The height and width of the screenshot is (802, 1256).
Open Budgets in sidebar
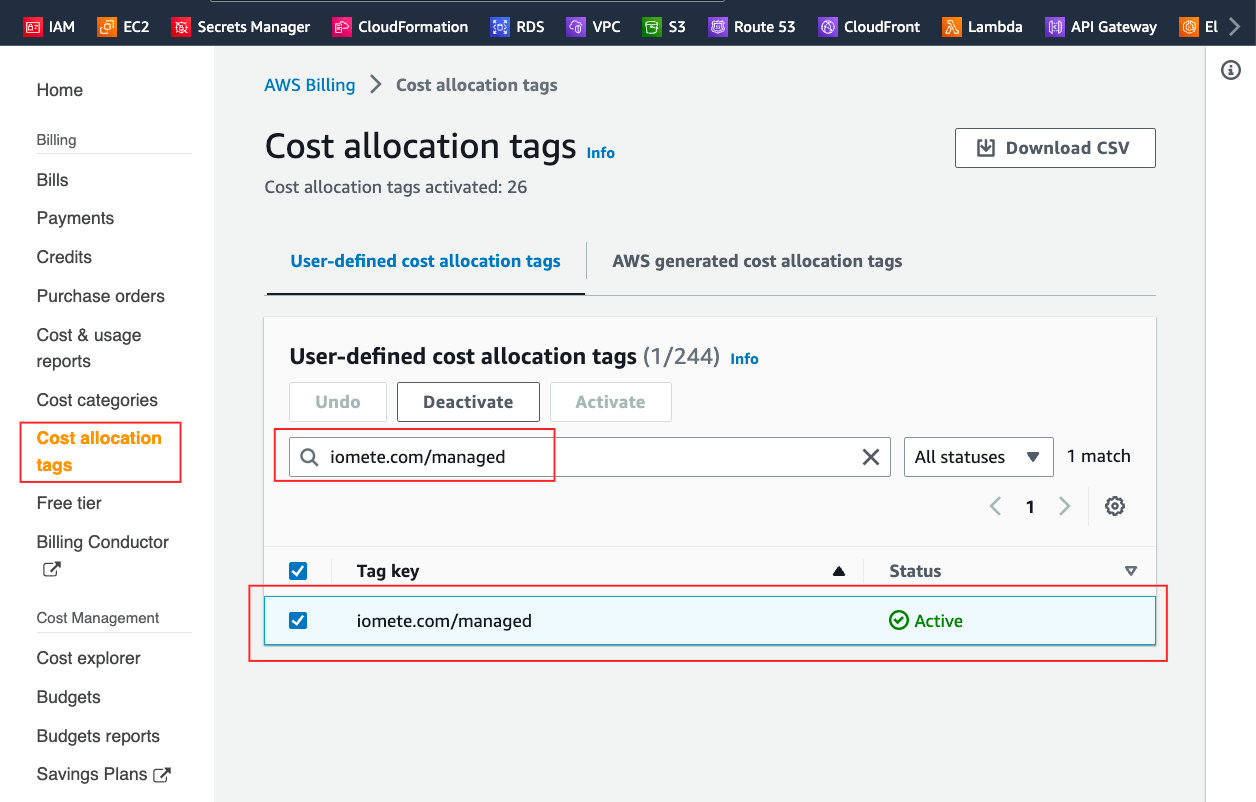point(69,697)
